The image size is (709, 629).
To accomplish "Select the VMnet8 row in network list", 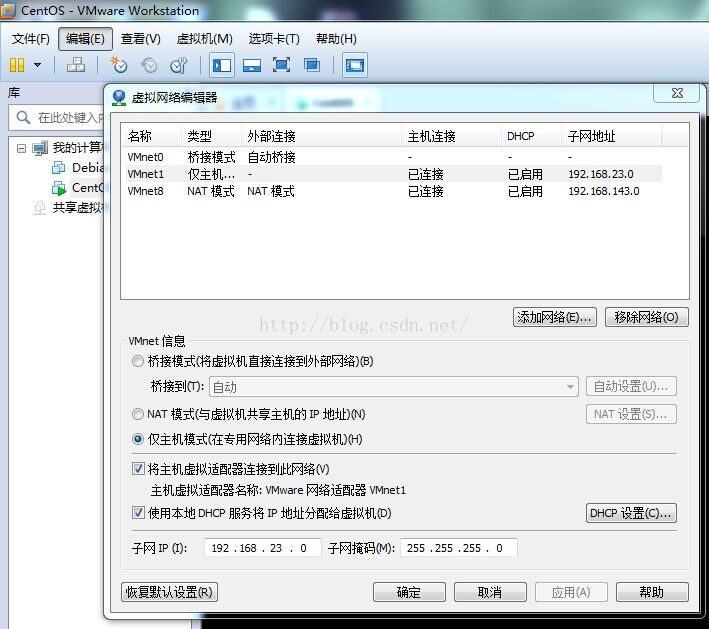I will click(x=393, y=191).
